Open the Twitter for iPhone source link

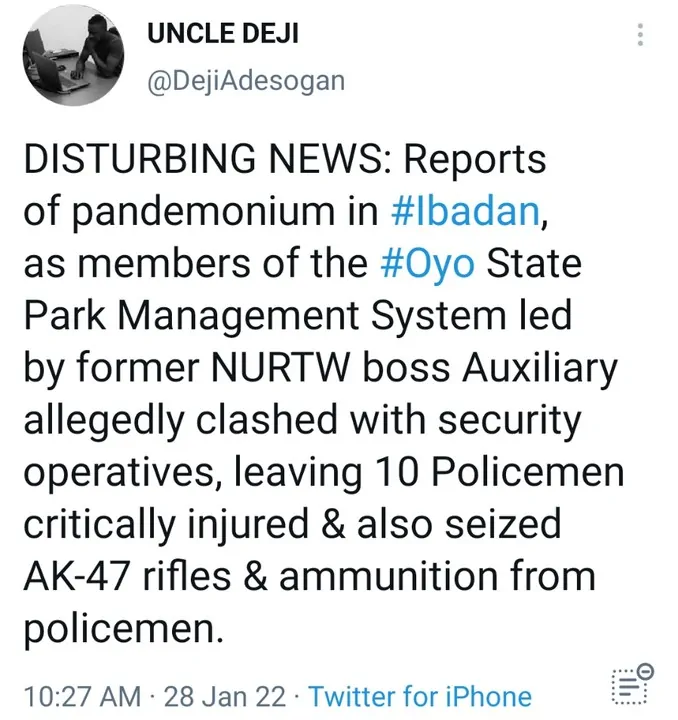click(x=420, y=695)
